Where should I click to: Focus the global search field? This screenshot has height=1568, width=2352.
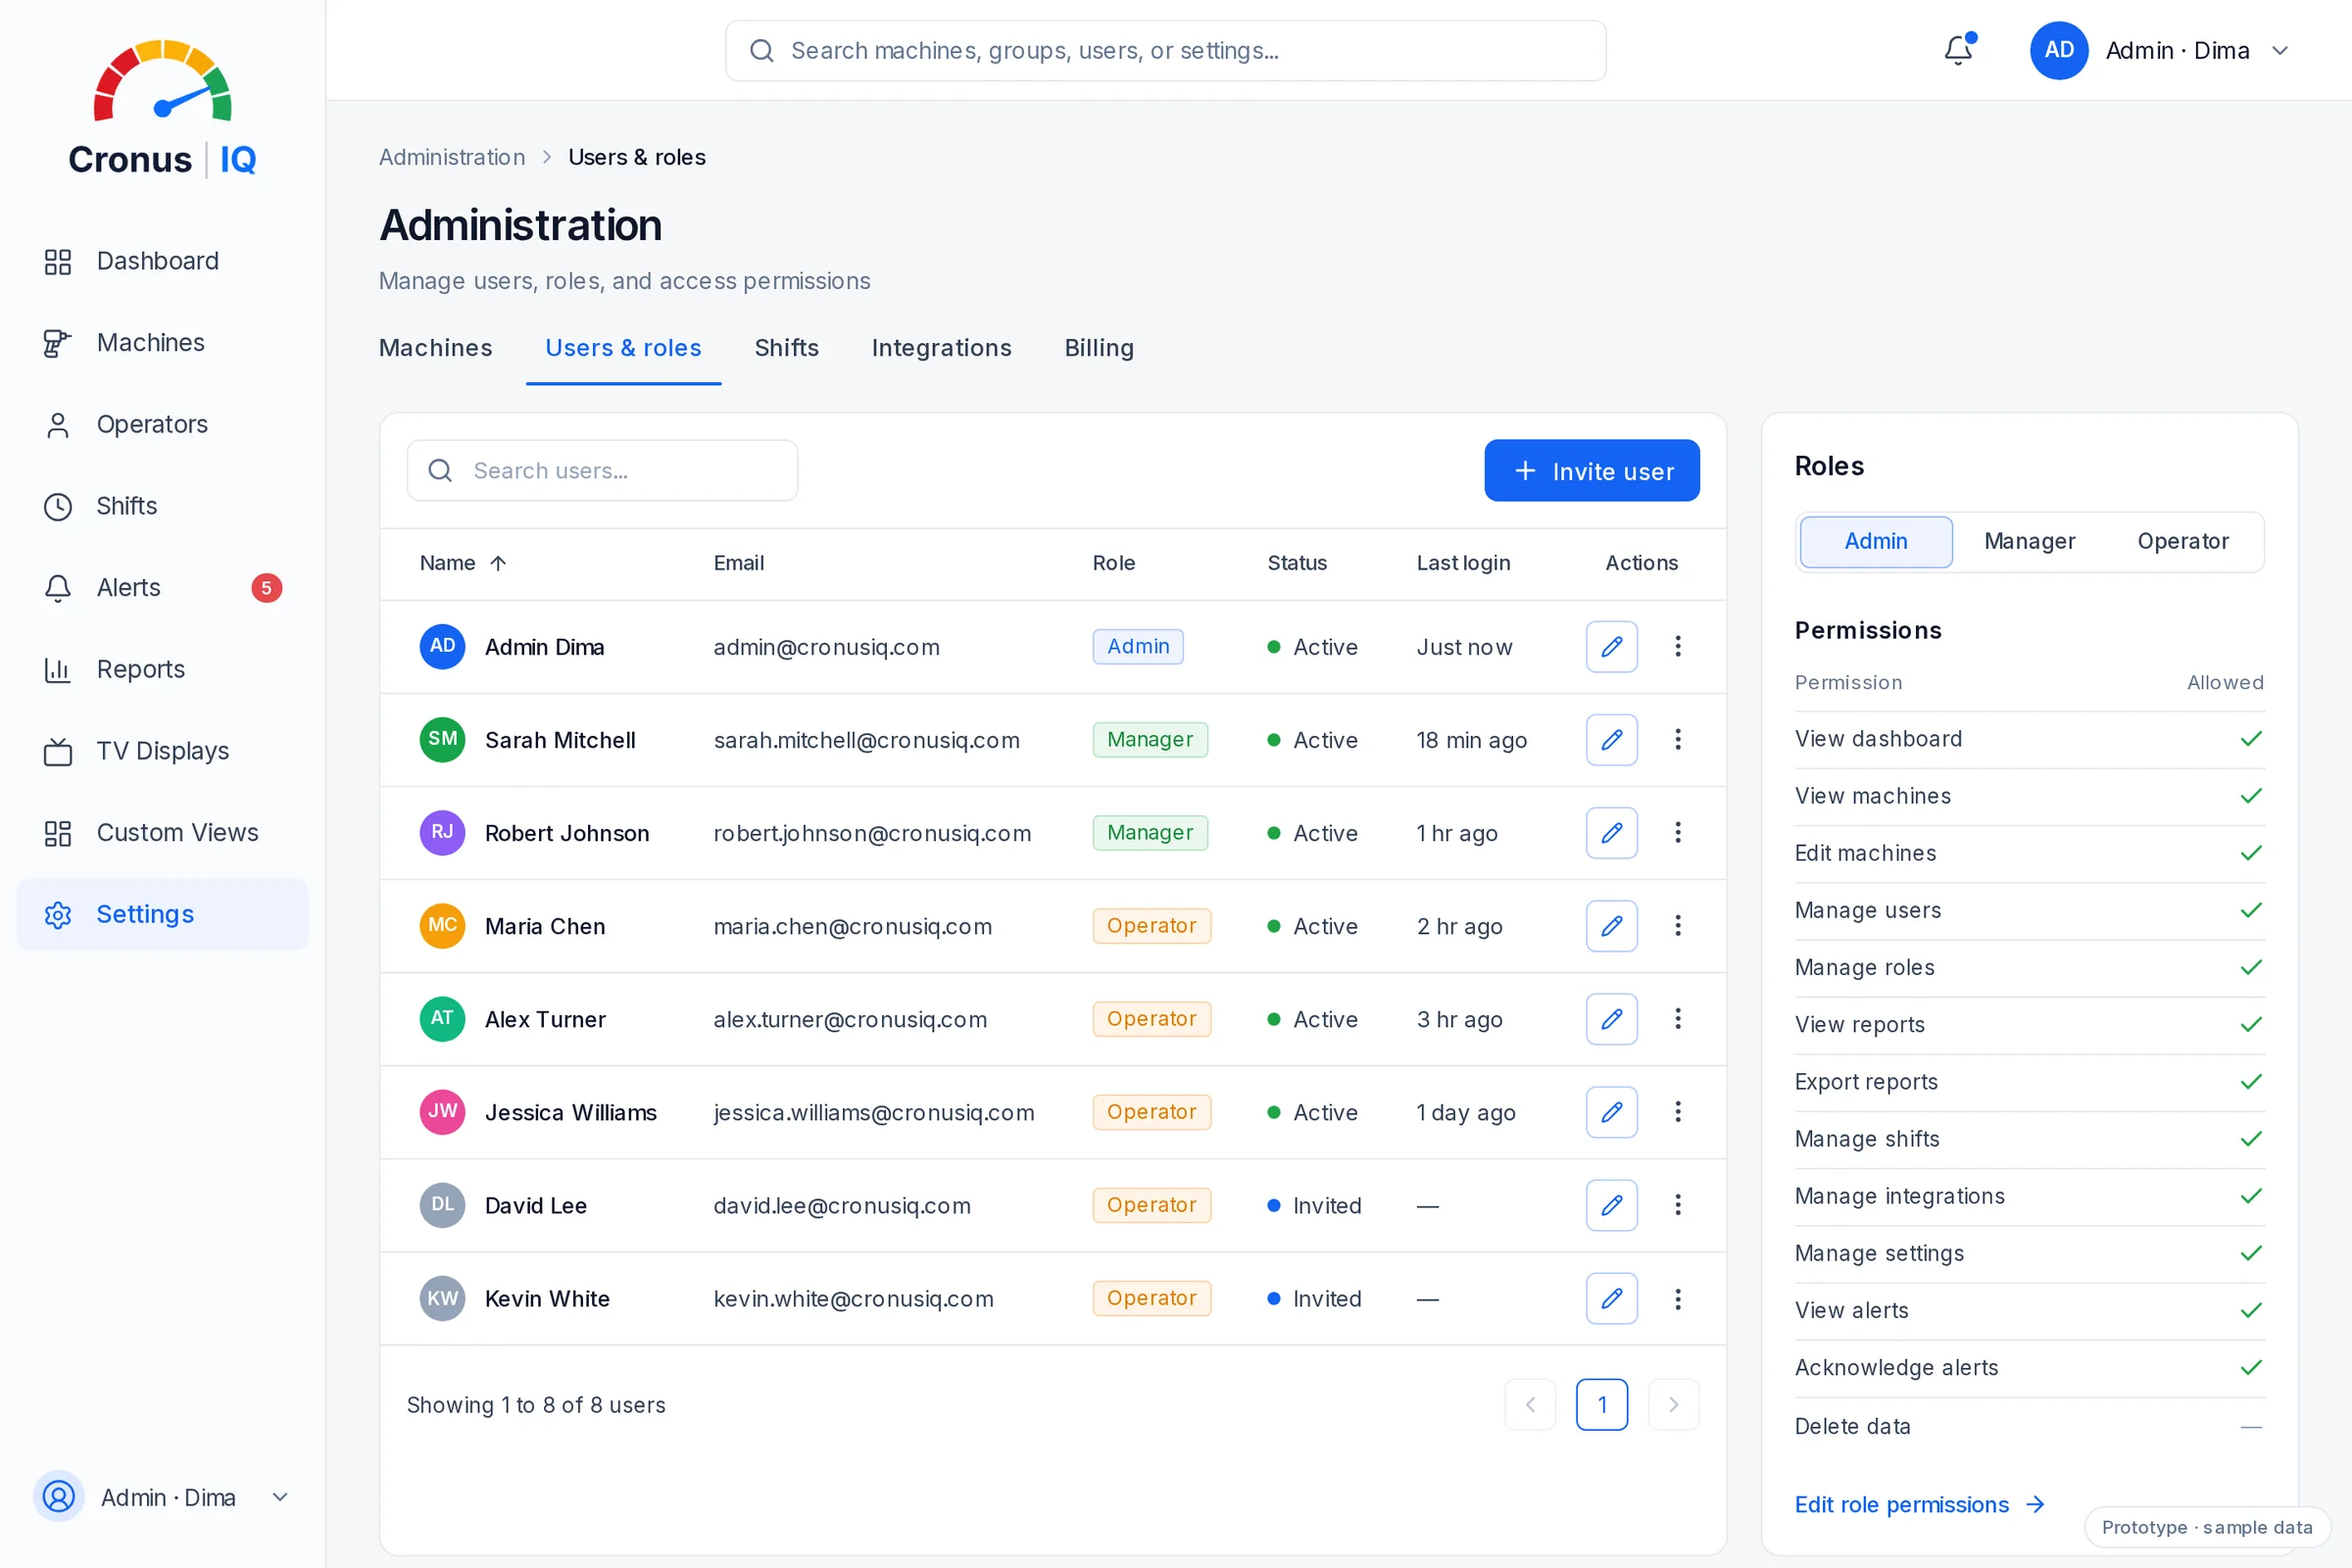point(1165,50)
